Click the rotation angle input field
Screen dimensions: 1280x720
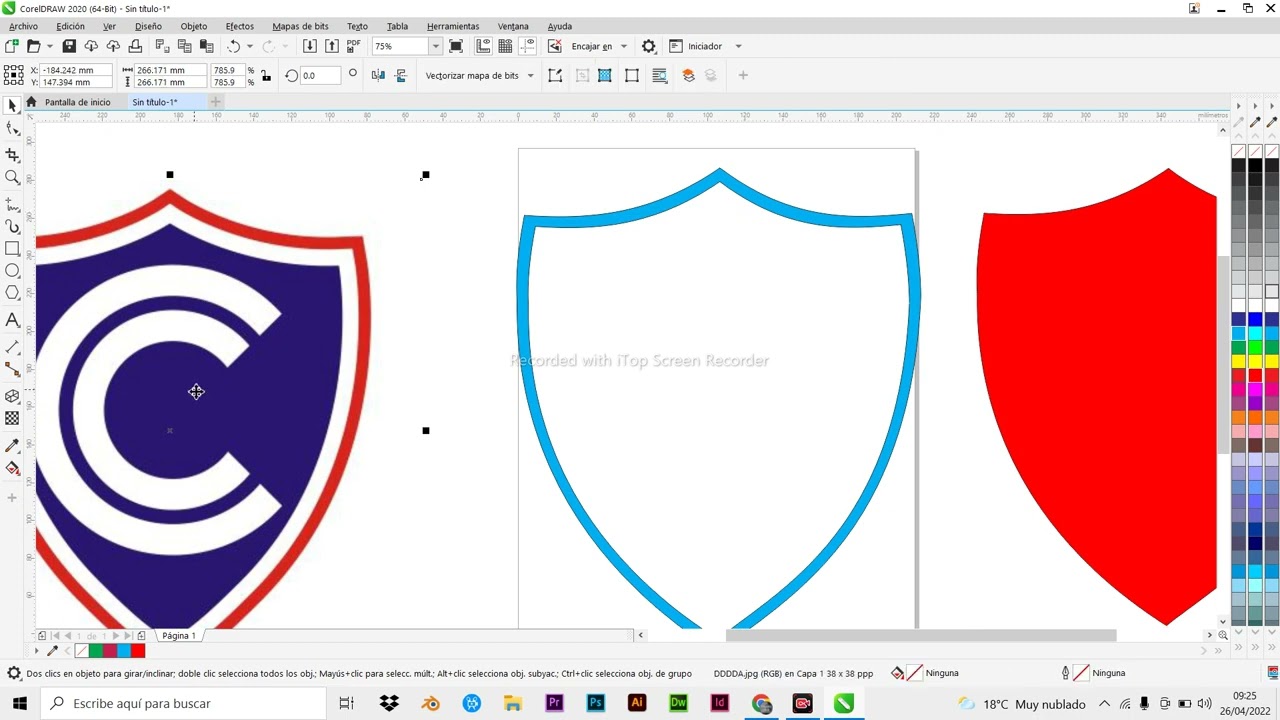point(320,75)
